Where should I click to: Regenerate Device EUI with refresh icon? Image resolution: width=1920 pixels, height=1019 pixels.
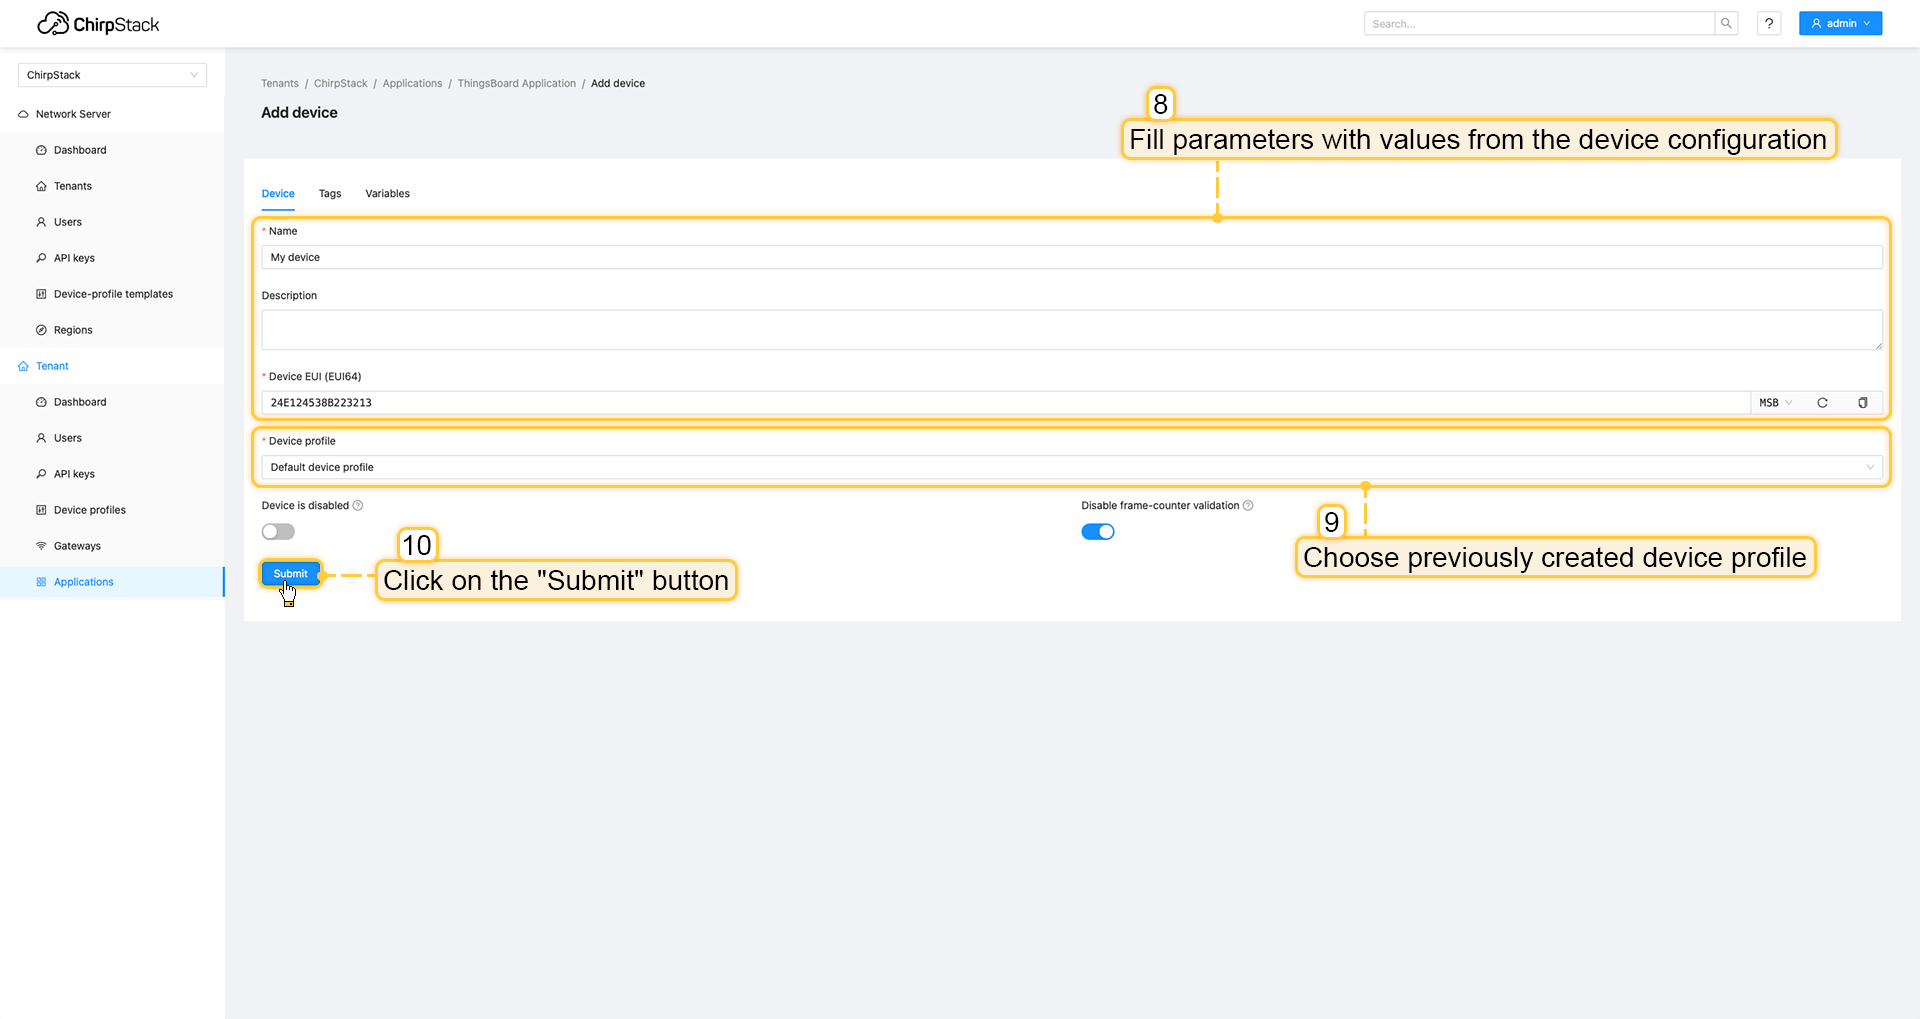coord(1822,403)
